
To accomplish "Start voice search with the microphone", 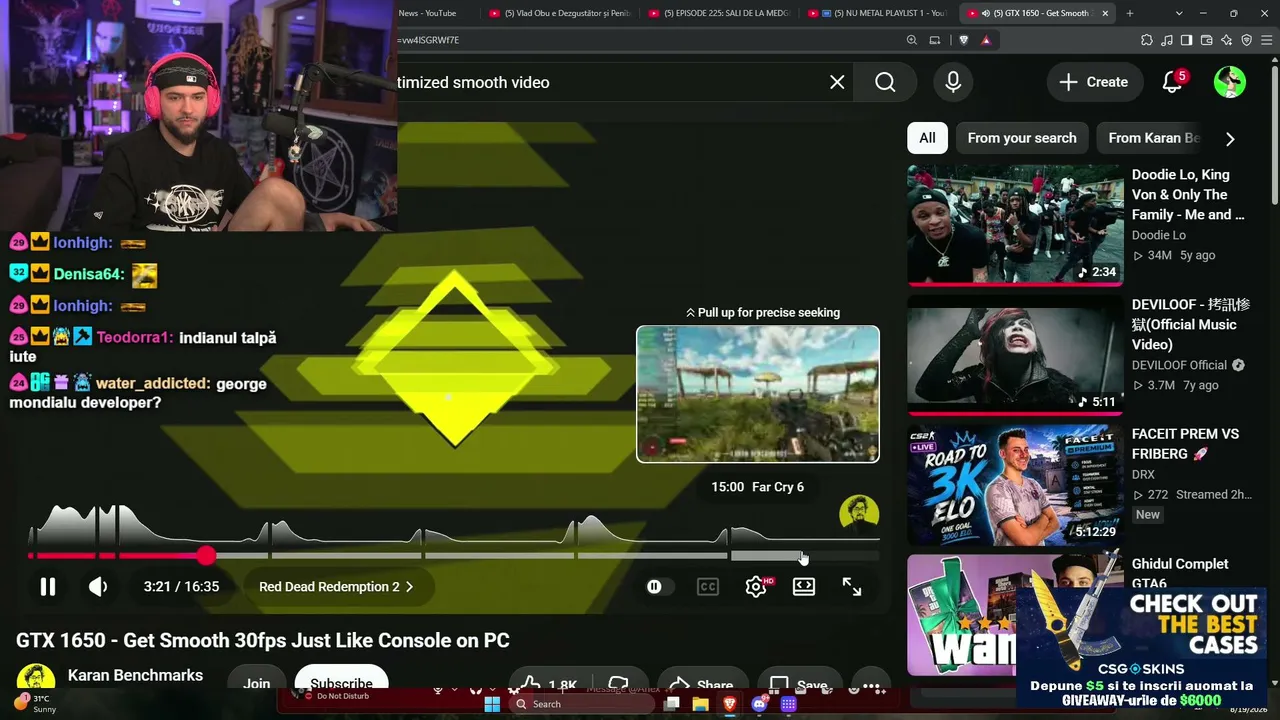I will coord(953,82).
